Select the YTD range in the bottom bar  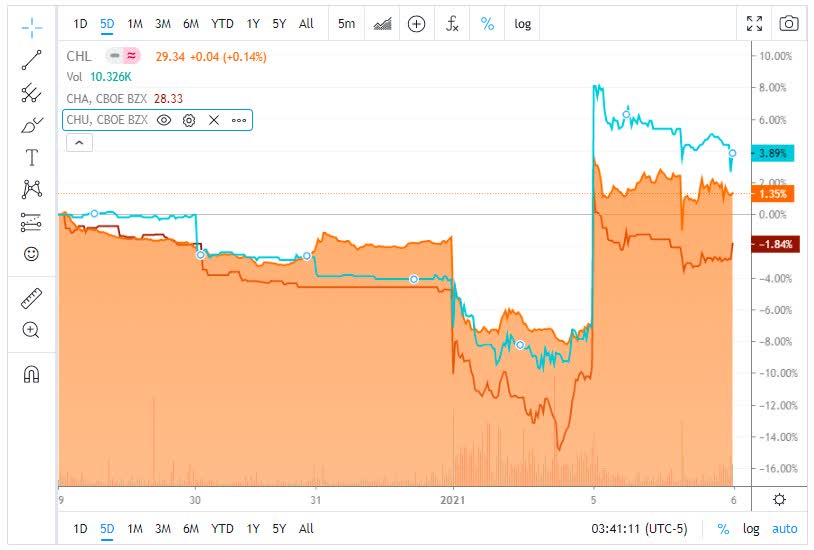(222, 529)
